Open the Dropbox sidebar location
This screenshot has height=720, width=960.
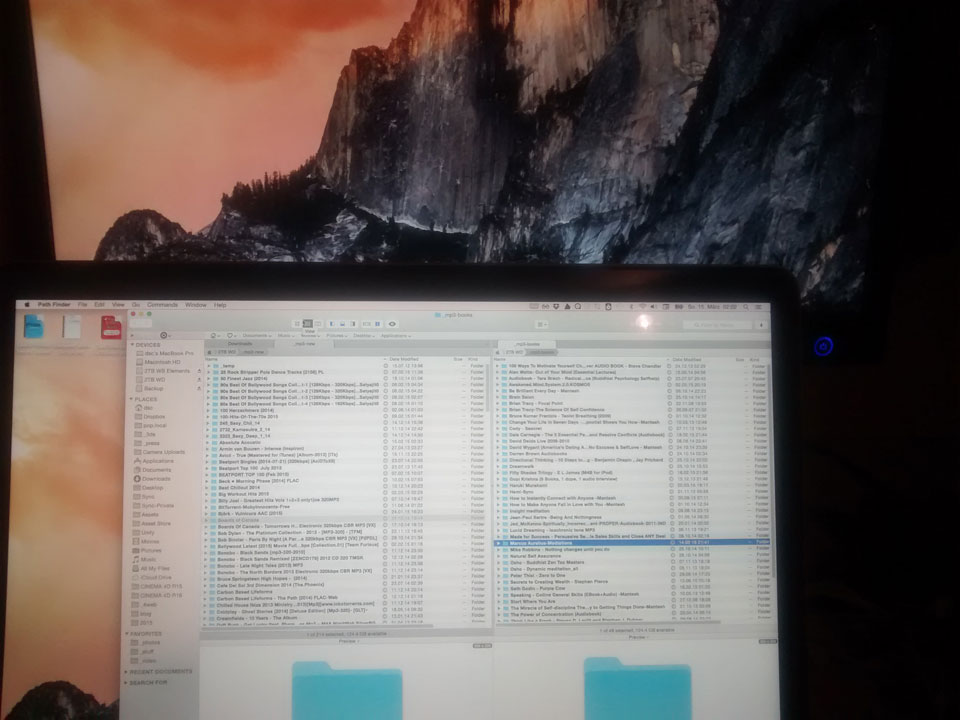(155, 415)
